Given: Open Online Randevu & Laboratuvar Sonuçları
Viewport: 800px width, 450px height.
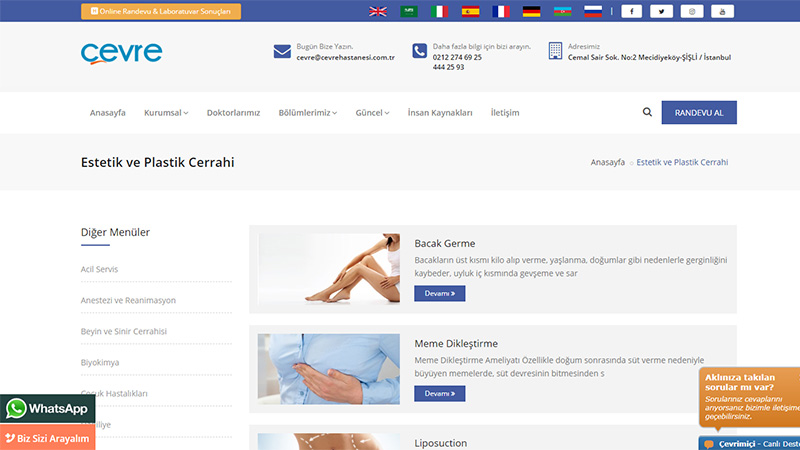Looking at the screenshot, I should tap(161, 11).
